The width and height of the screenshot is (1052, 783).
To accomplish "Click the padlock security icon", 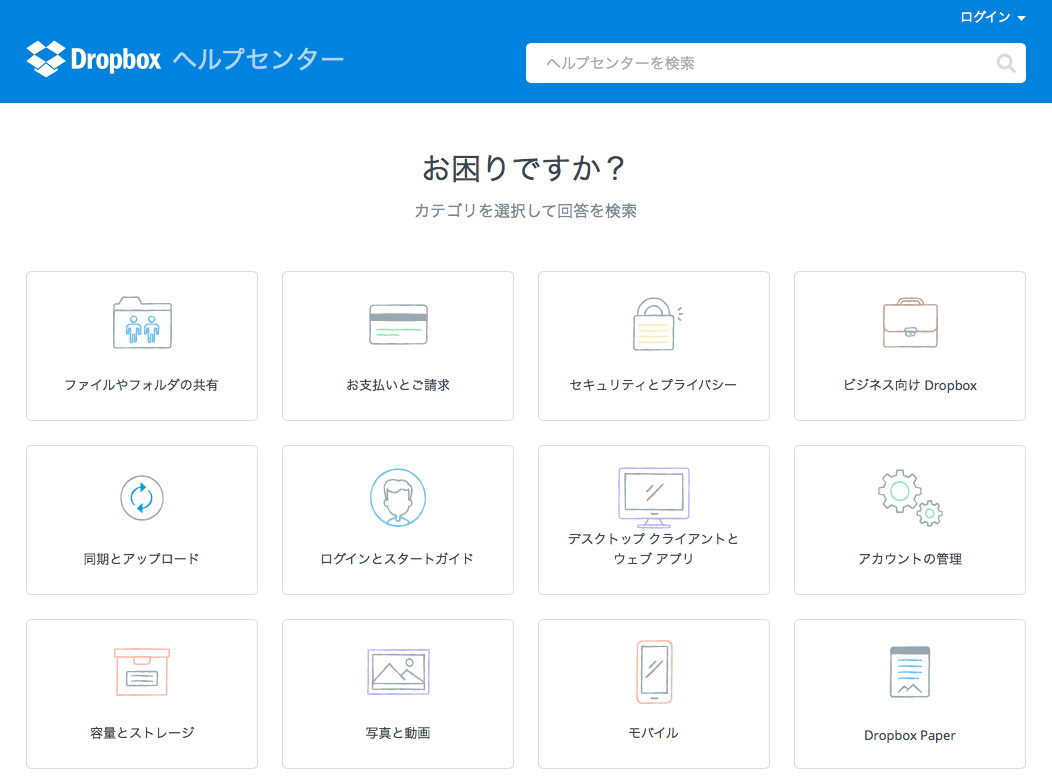I will coord(657,323).
